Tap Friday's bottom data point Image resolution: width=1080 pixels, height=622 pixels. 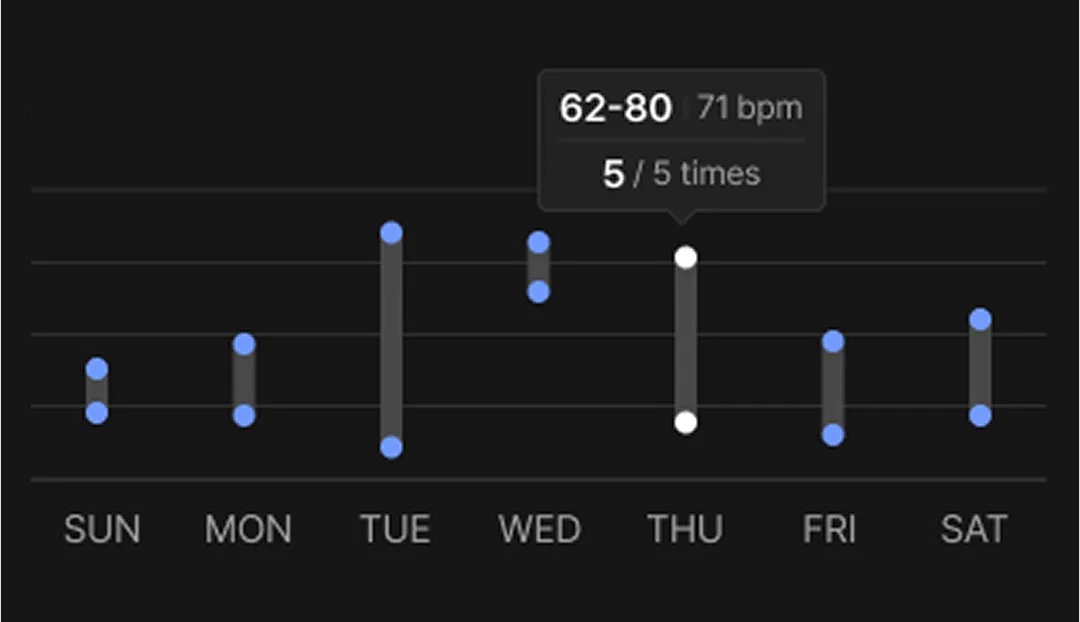(833, 434)
